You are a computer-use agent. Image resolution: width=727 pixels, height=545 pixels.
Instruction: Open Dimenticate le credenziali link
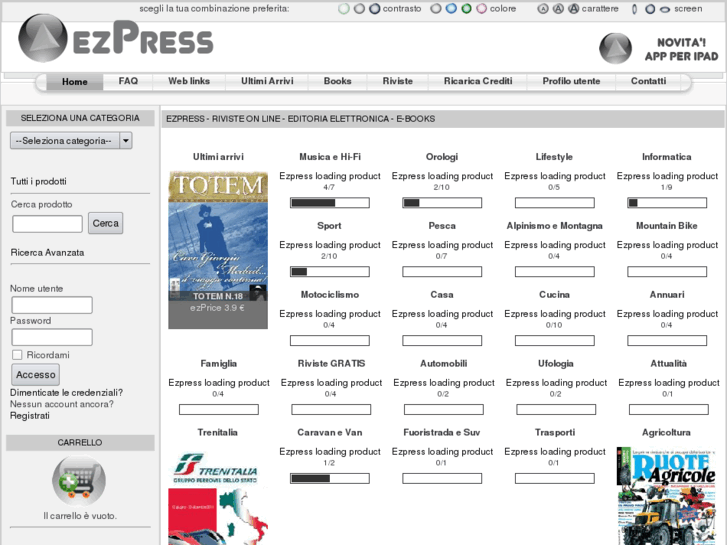(x=66, y=393)
